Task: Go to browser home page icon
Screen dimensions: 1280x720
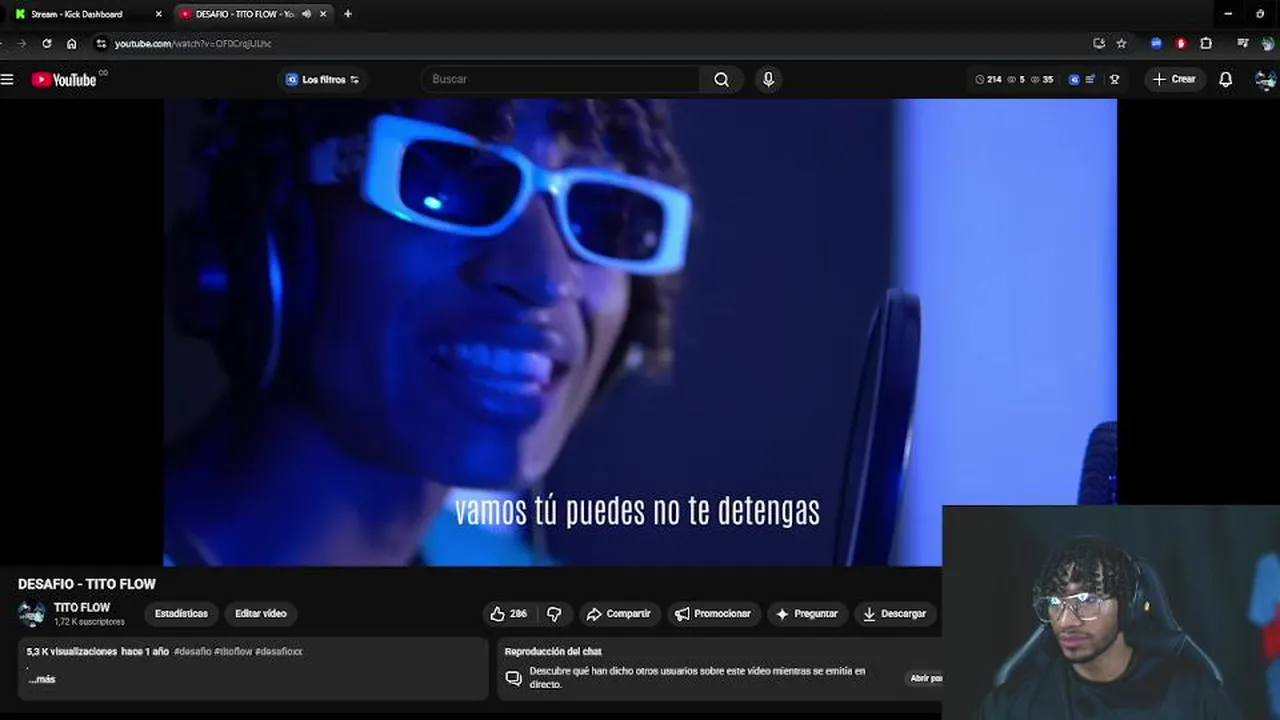Action: 71,43
